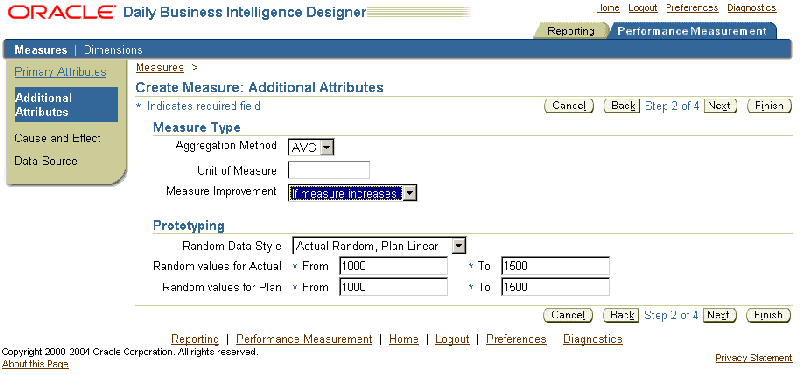Switch to the Reporting tab
The width and height of the screenshot is (800, 375).
click(570, 31)
